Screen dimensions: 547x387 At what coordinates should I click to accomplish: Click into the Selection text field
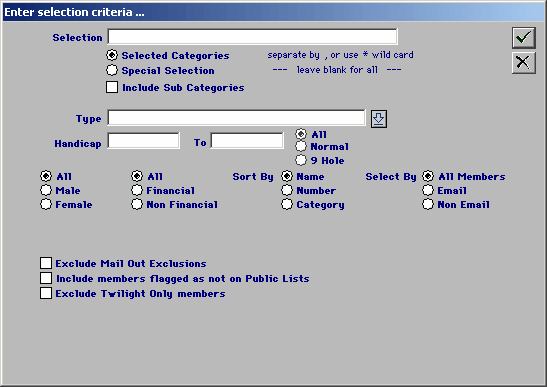[252, 37]
